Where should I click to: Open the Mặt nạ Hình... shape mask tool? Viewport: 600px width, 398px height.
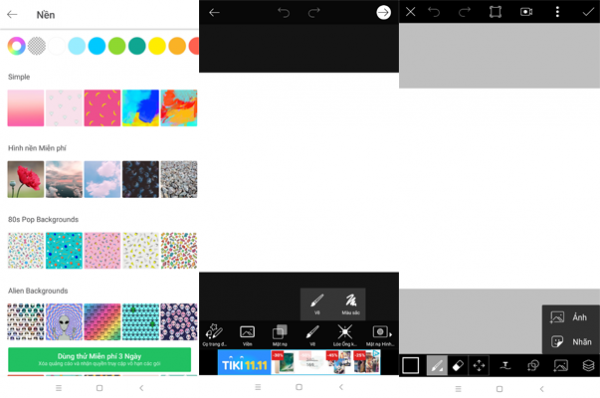click(379, 335)
